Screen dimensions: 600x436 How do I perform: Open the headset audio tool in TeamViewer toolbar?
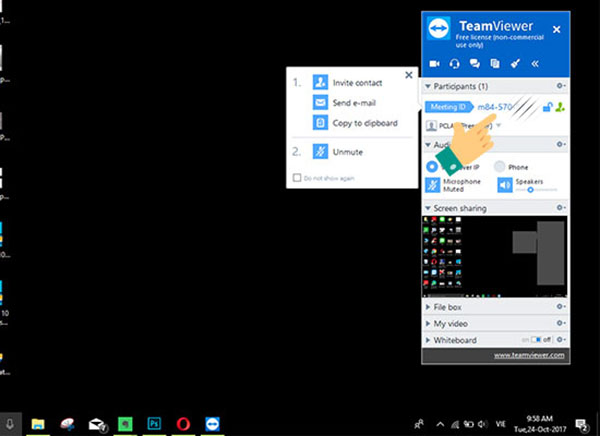click(x=455, y=64)
